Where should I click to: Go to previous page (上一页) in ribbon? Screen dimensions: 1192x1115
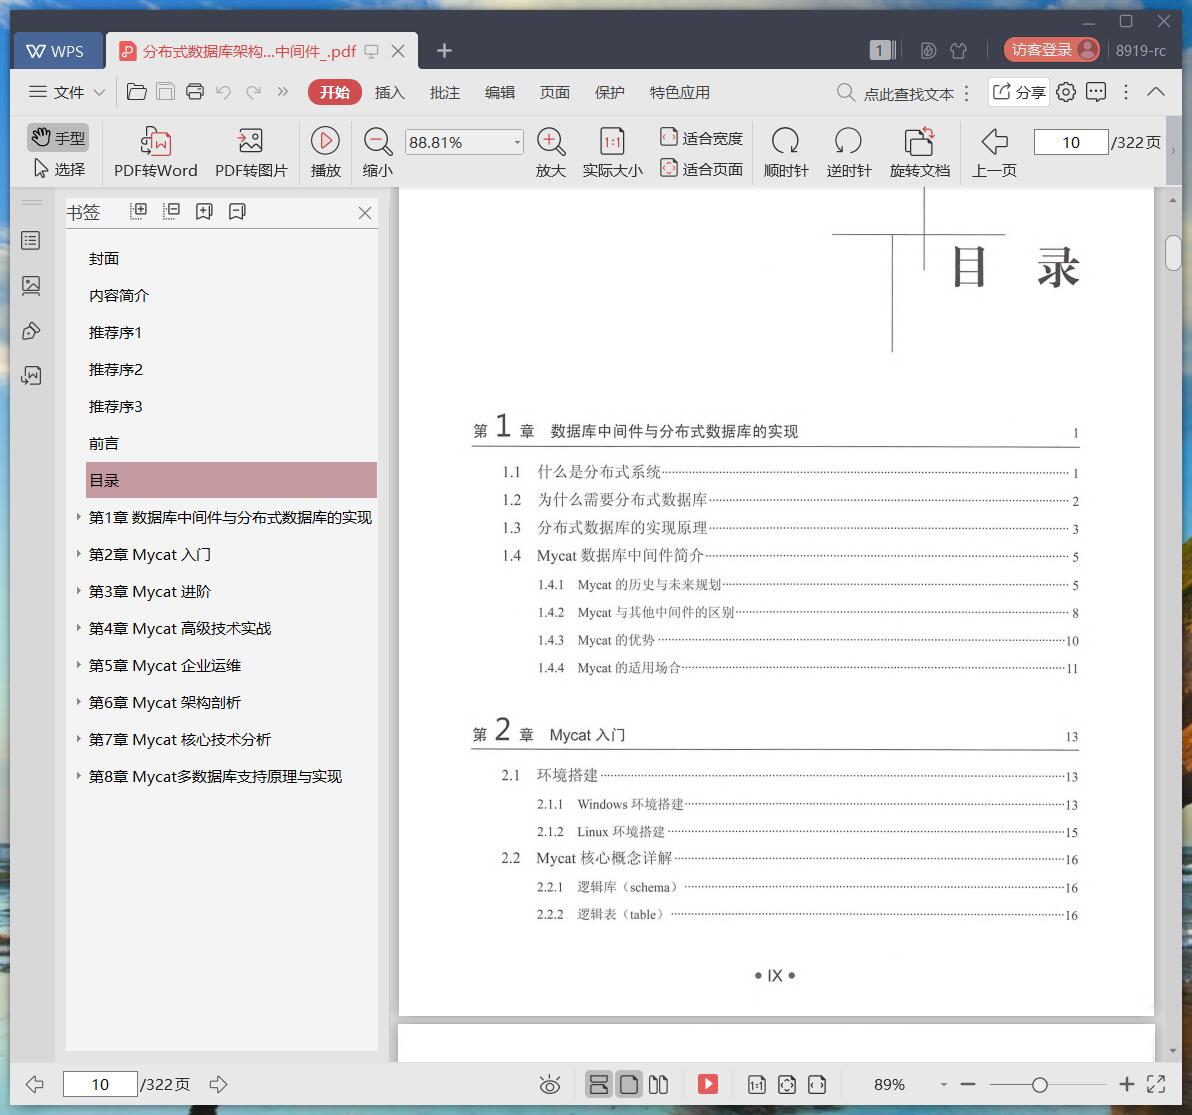994,152
